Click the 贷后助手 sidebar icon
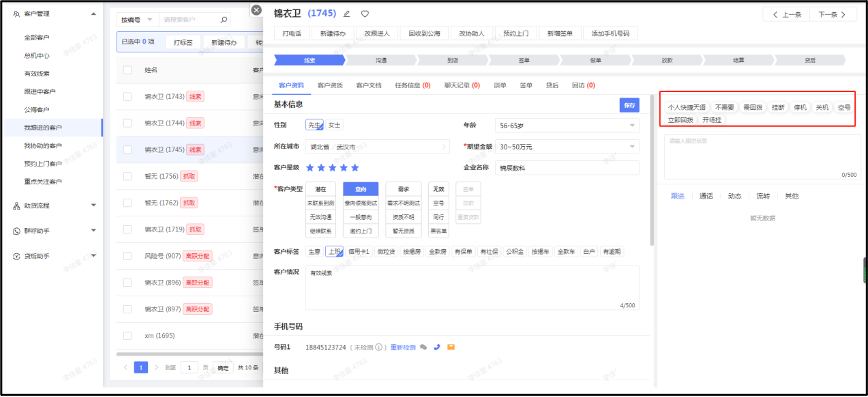This screenshot has height=397, width=868. [x=17, y=256]
